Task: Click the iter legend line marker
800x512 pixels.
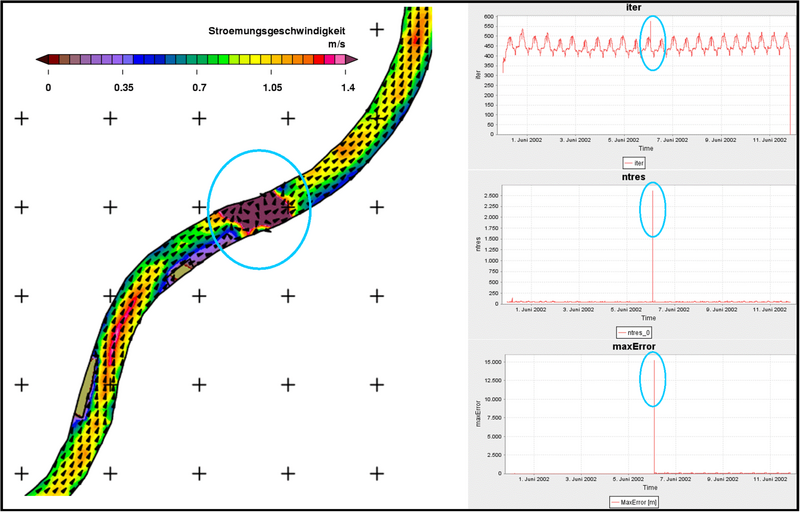Action: (x=628, y=160)
